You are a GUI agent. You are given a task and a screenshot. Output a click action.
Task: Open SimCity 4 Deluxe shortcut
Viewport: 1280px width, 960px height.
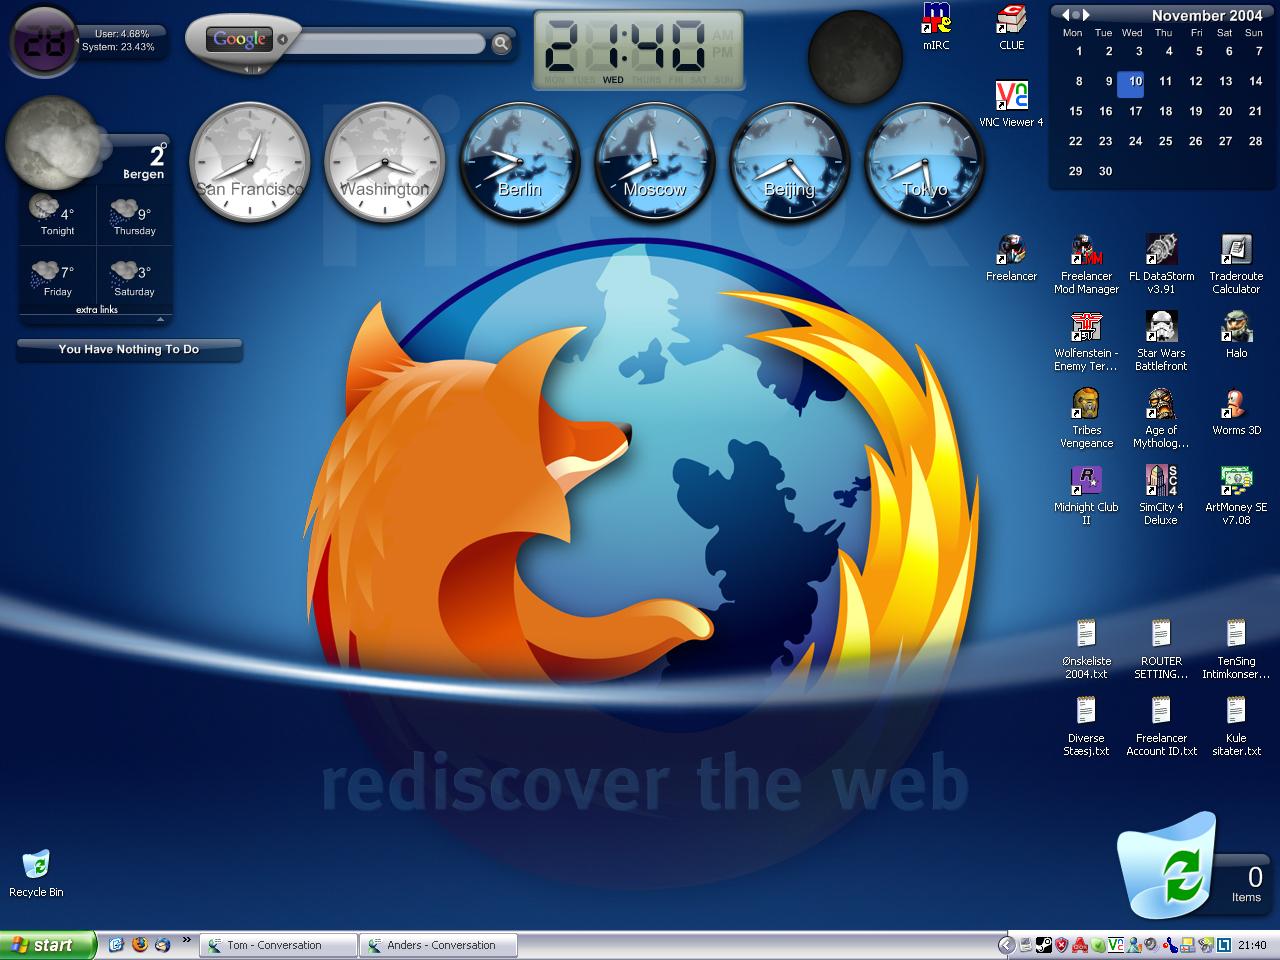(1161, 495)
